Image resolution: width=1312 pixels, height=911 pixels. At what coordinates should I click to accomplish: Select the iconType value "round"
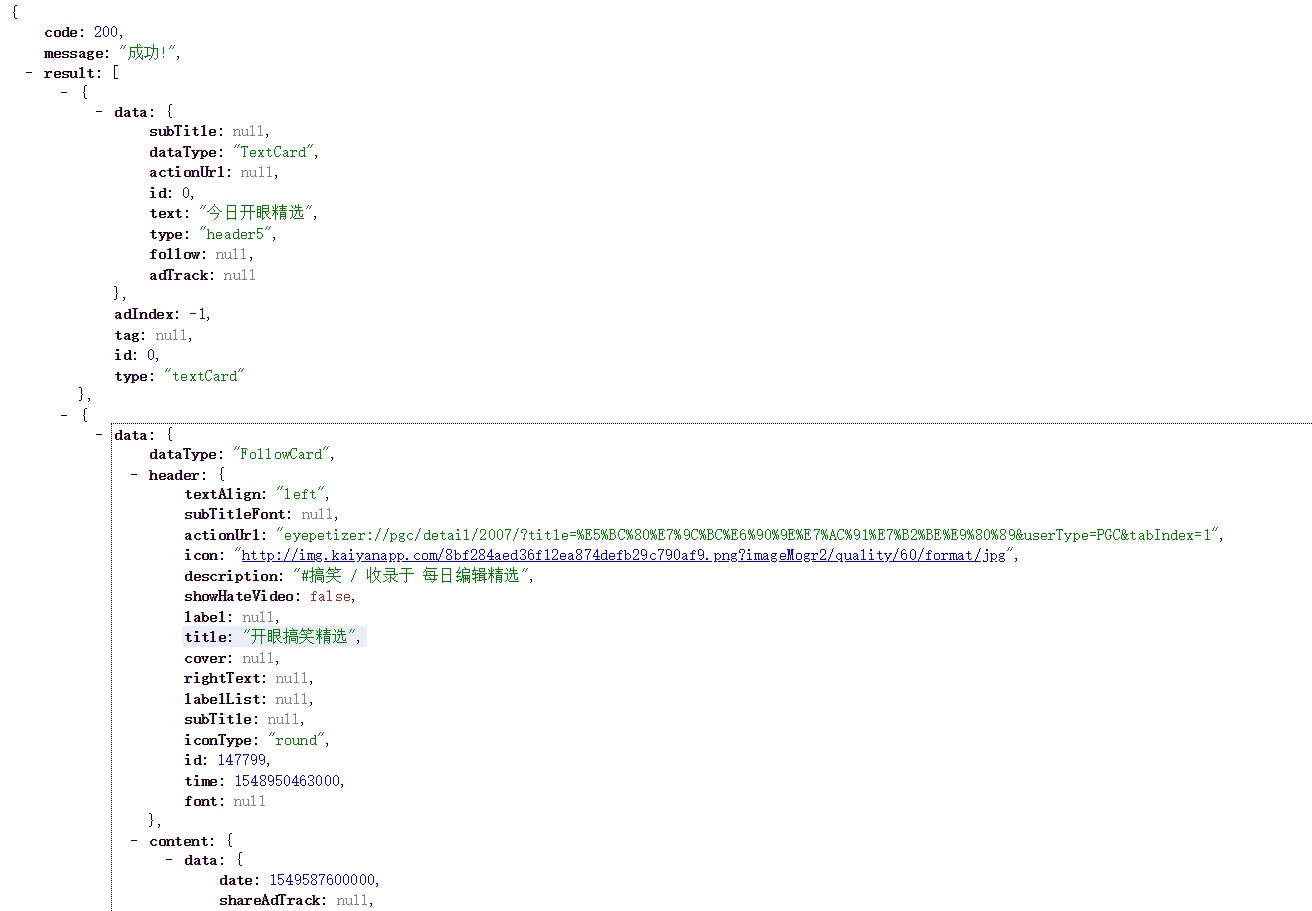pyautogui.click(x=296, y=740)
